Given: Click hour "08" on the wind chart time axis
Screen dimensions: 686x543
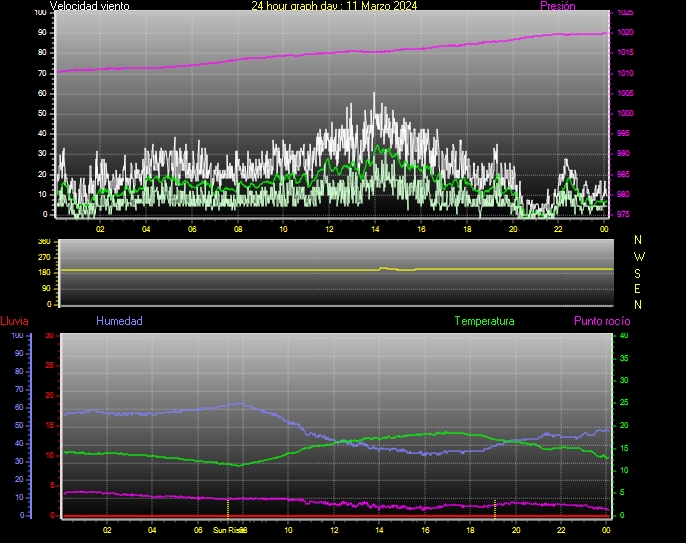Looking at the screenshot, I should 238,229.
